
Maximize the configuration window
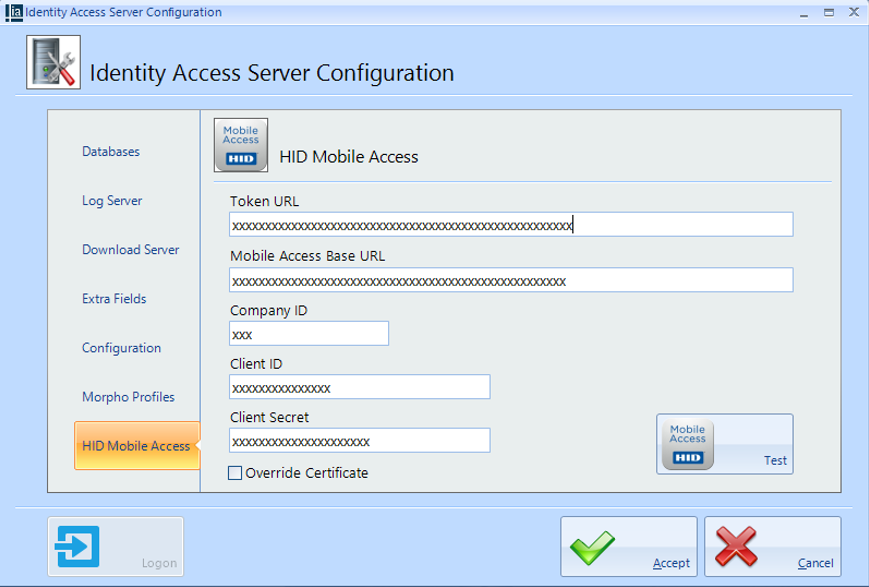tap(829, 12)
